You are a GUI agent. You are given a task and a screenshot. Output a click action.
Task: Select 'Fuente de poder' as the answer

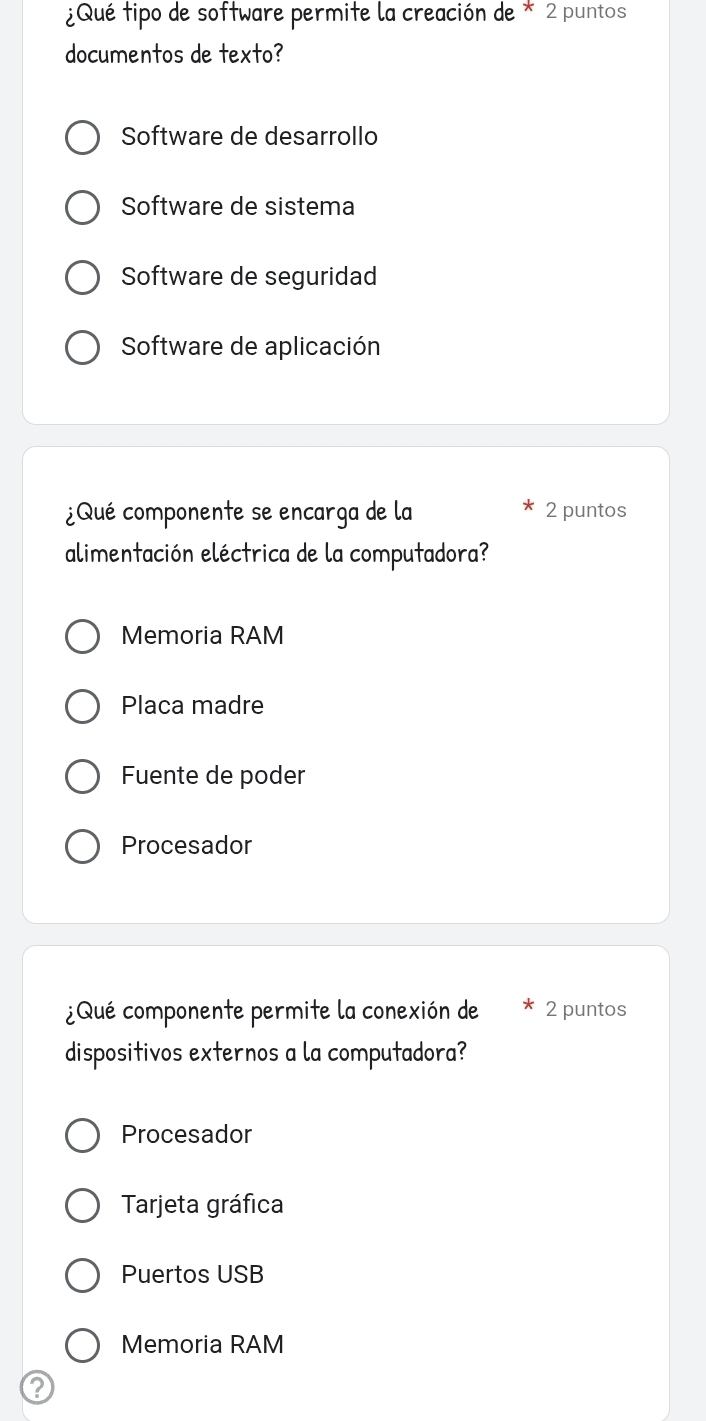pos(82,776)
